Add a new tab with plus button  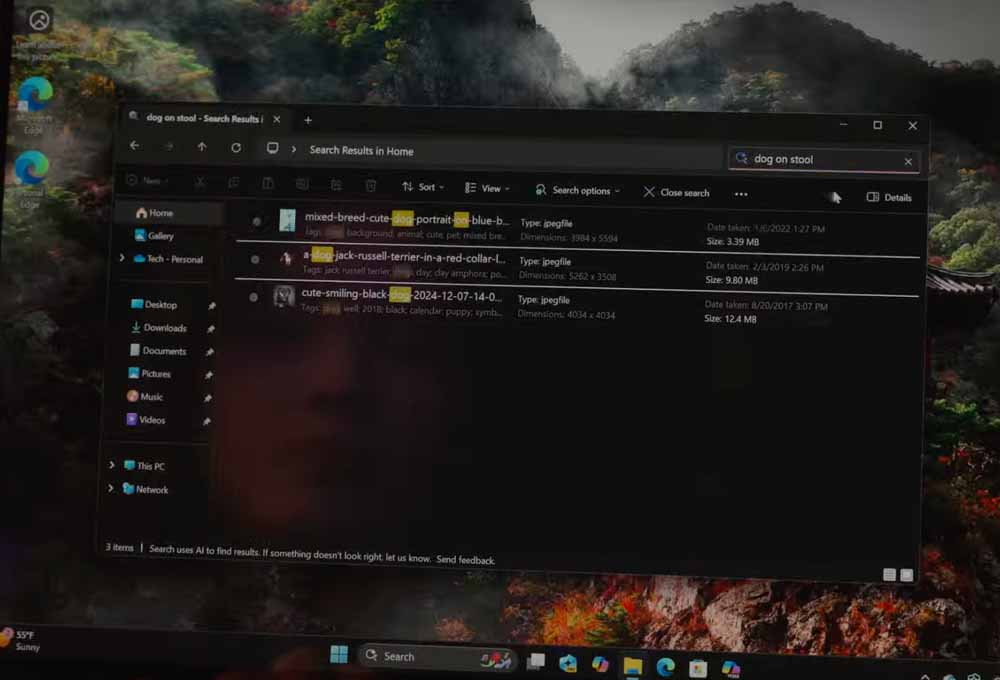[308, 120]
